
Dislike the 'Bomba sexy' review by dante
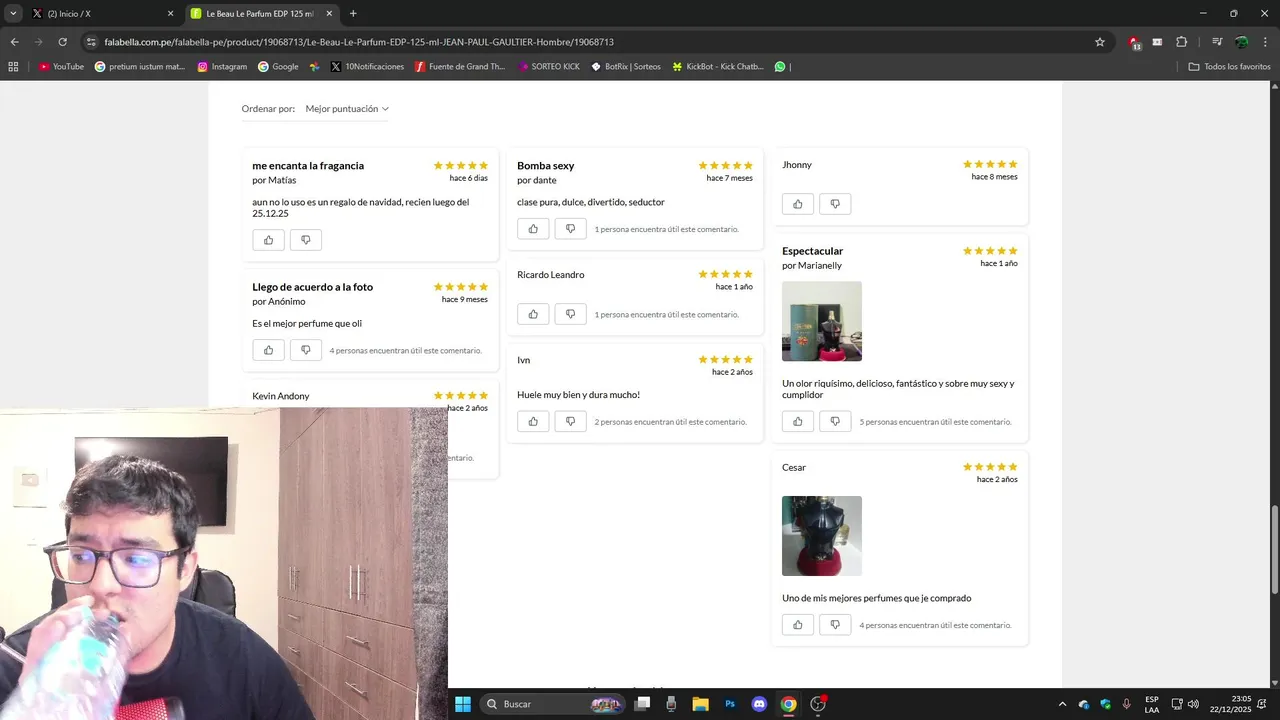570,229
